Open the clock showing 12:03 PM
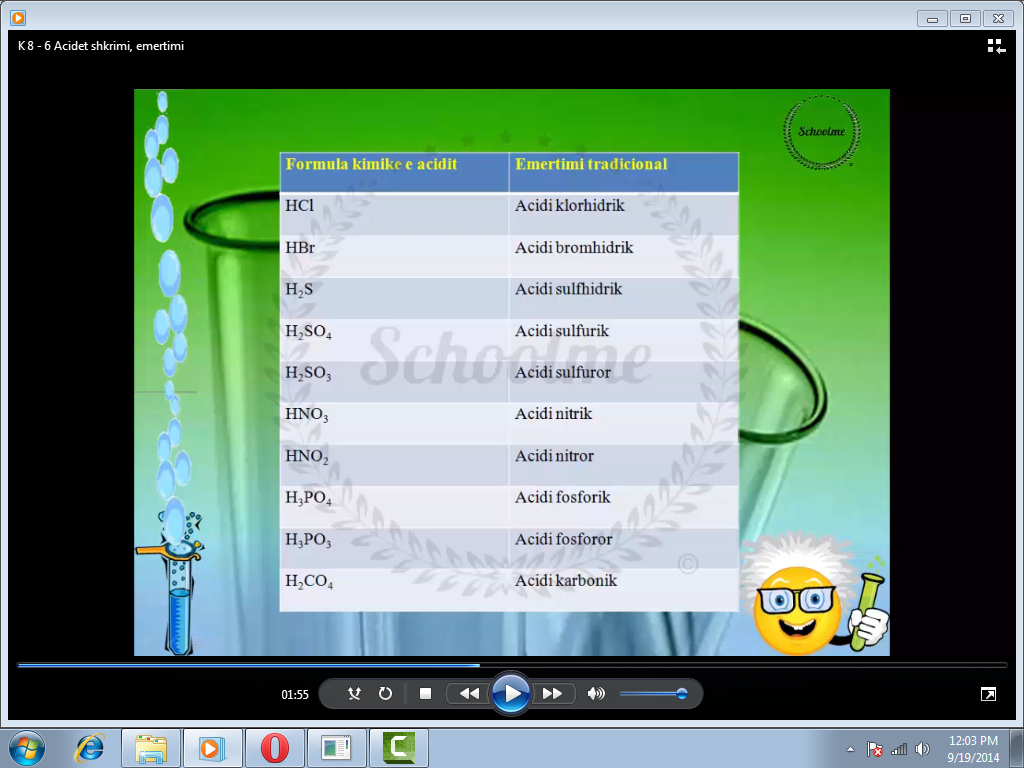The image size is (1024, 768). coord(973,749)
